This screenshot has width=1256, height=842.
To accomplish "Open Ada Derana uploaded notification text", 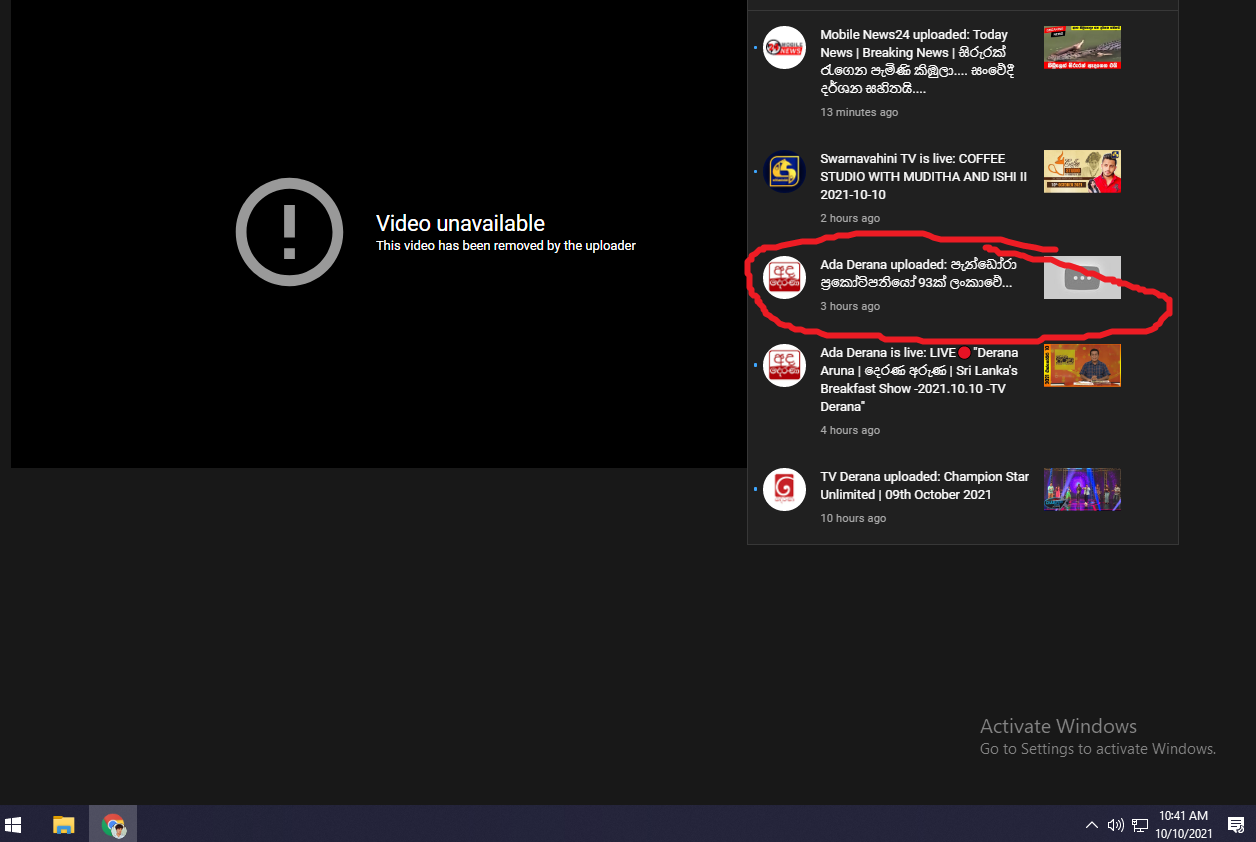I will tap(918, 274).
